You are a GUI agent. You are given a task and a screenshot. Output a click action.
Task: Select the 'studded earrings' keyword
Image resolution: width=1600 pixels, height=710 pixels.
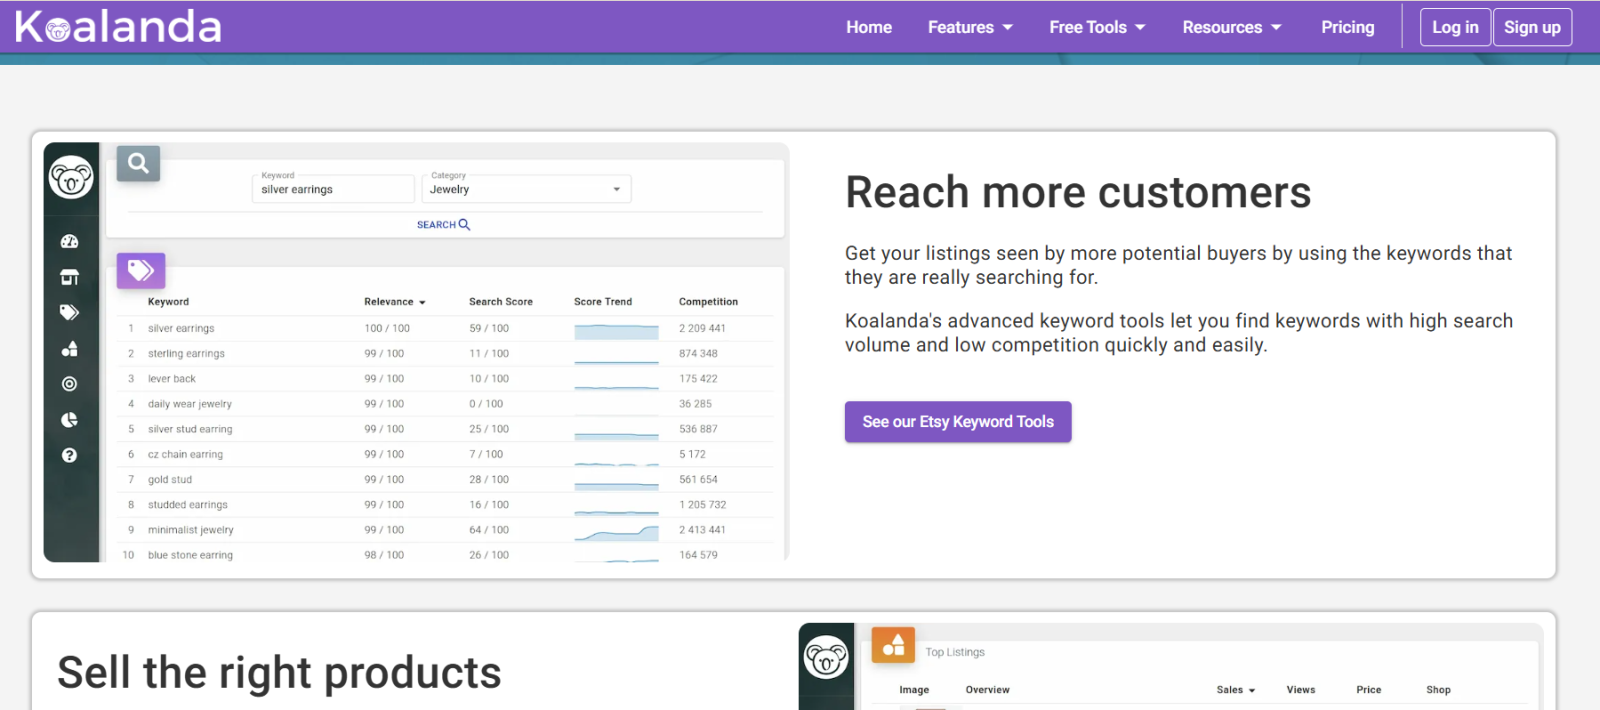[188, 505]
